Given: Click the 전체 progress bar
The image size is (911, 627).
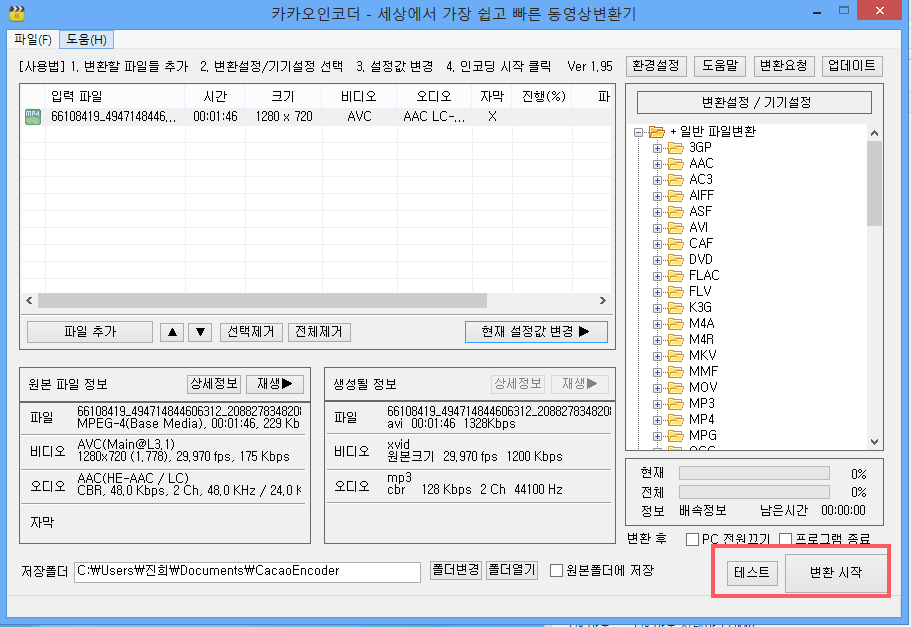Looking at the screenshot, I should (x=754, y=492).
